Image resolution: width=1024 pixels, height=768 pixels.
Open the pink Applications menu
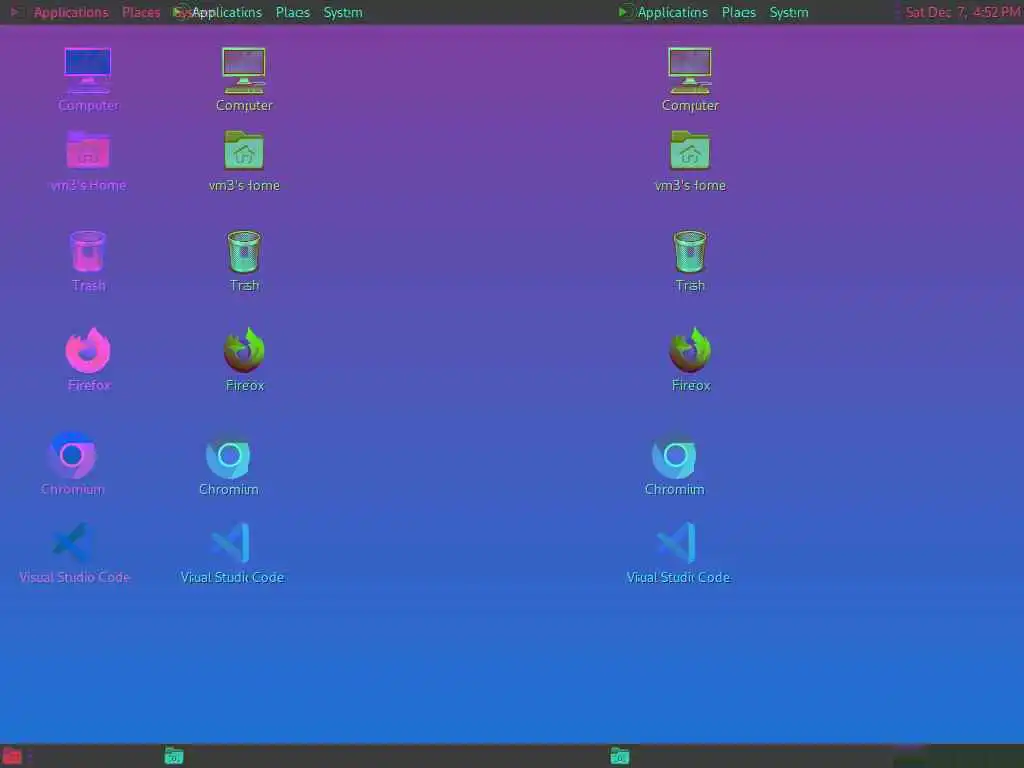pos(71,12)
